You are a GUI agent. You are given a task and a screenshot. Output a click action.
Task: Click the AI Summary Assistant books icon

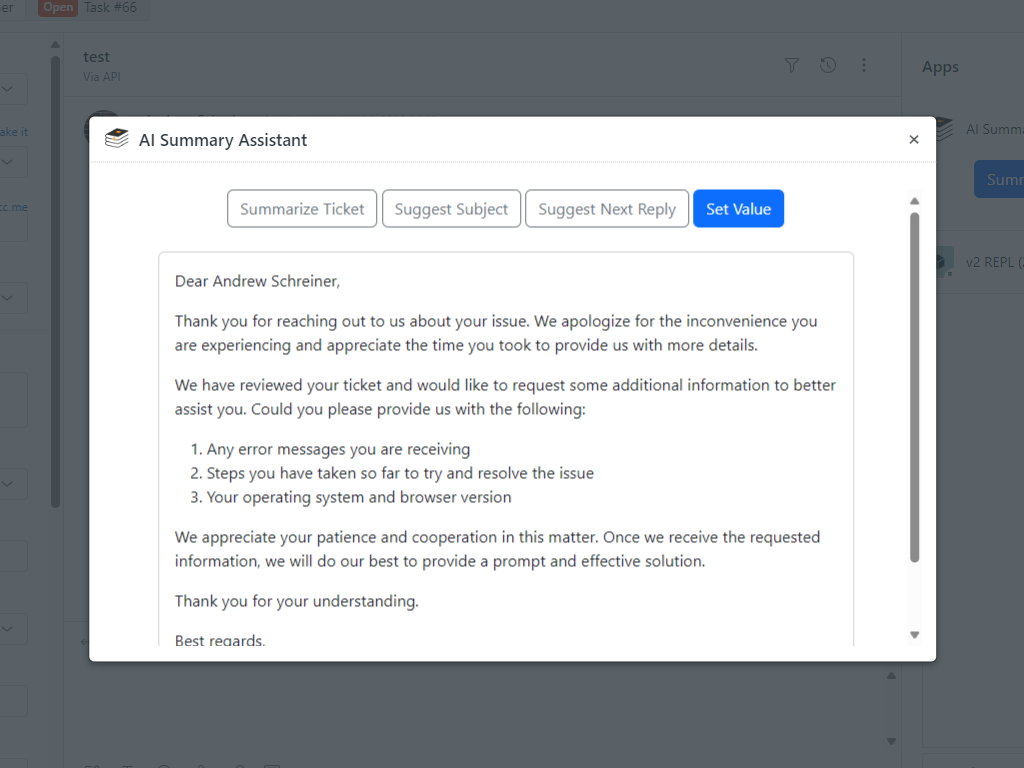(117, 140)
